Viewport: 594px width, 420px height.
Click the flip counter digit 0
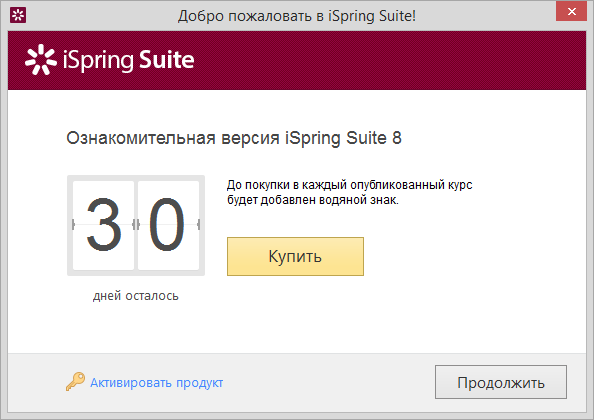tap(168, 225)
